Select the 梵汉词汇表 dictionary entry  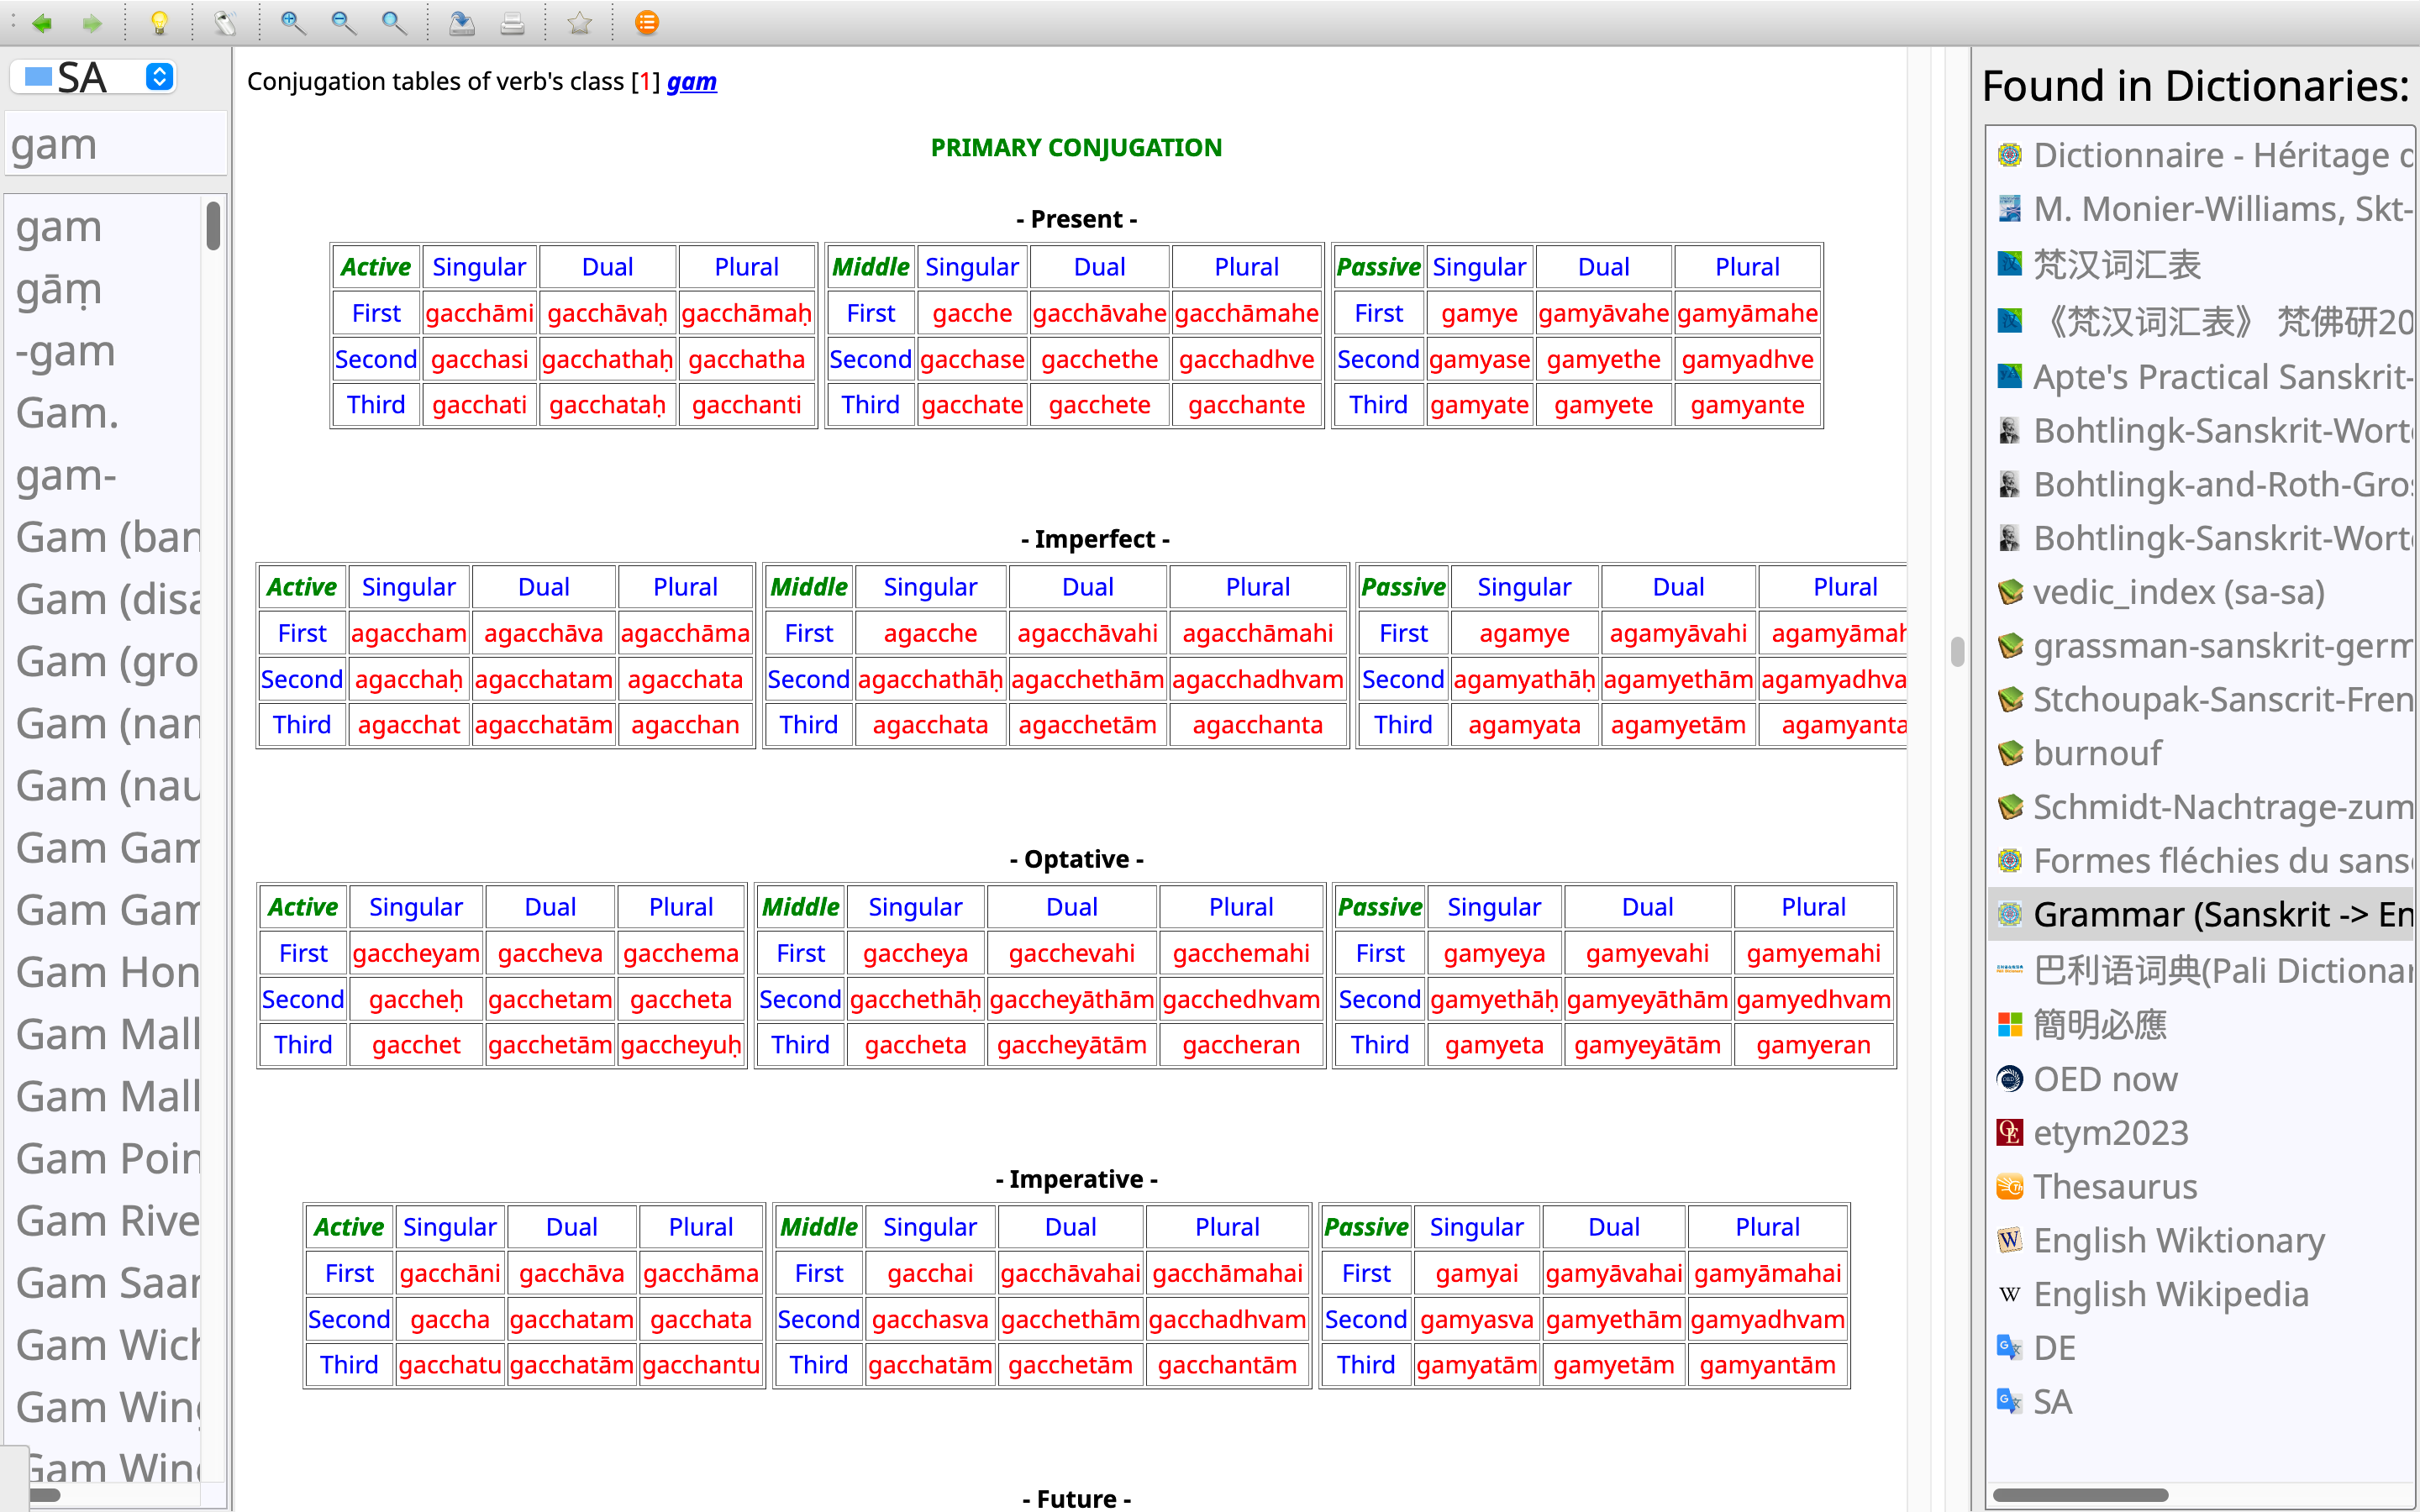pos(2200,265)
